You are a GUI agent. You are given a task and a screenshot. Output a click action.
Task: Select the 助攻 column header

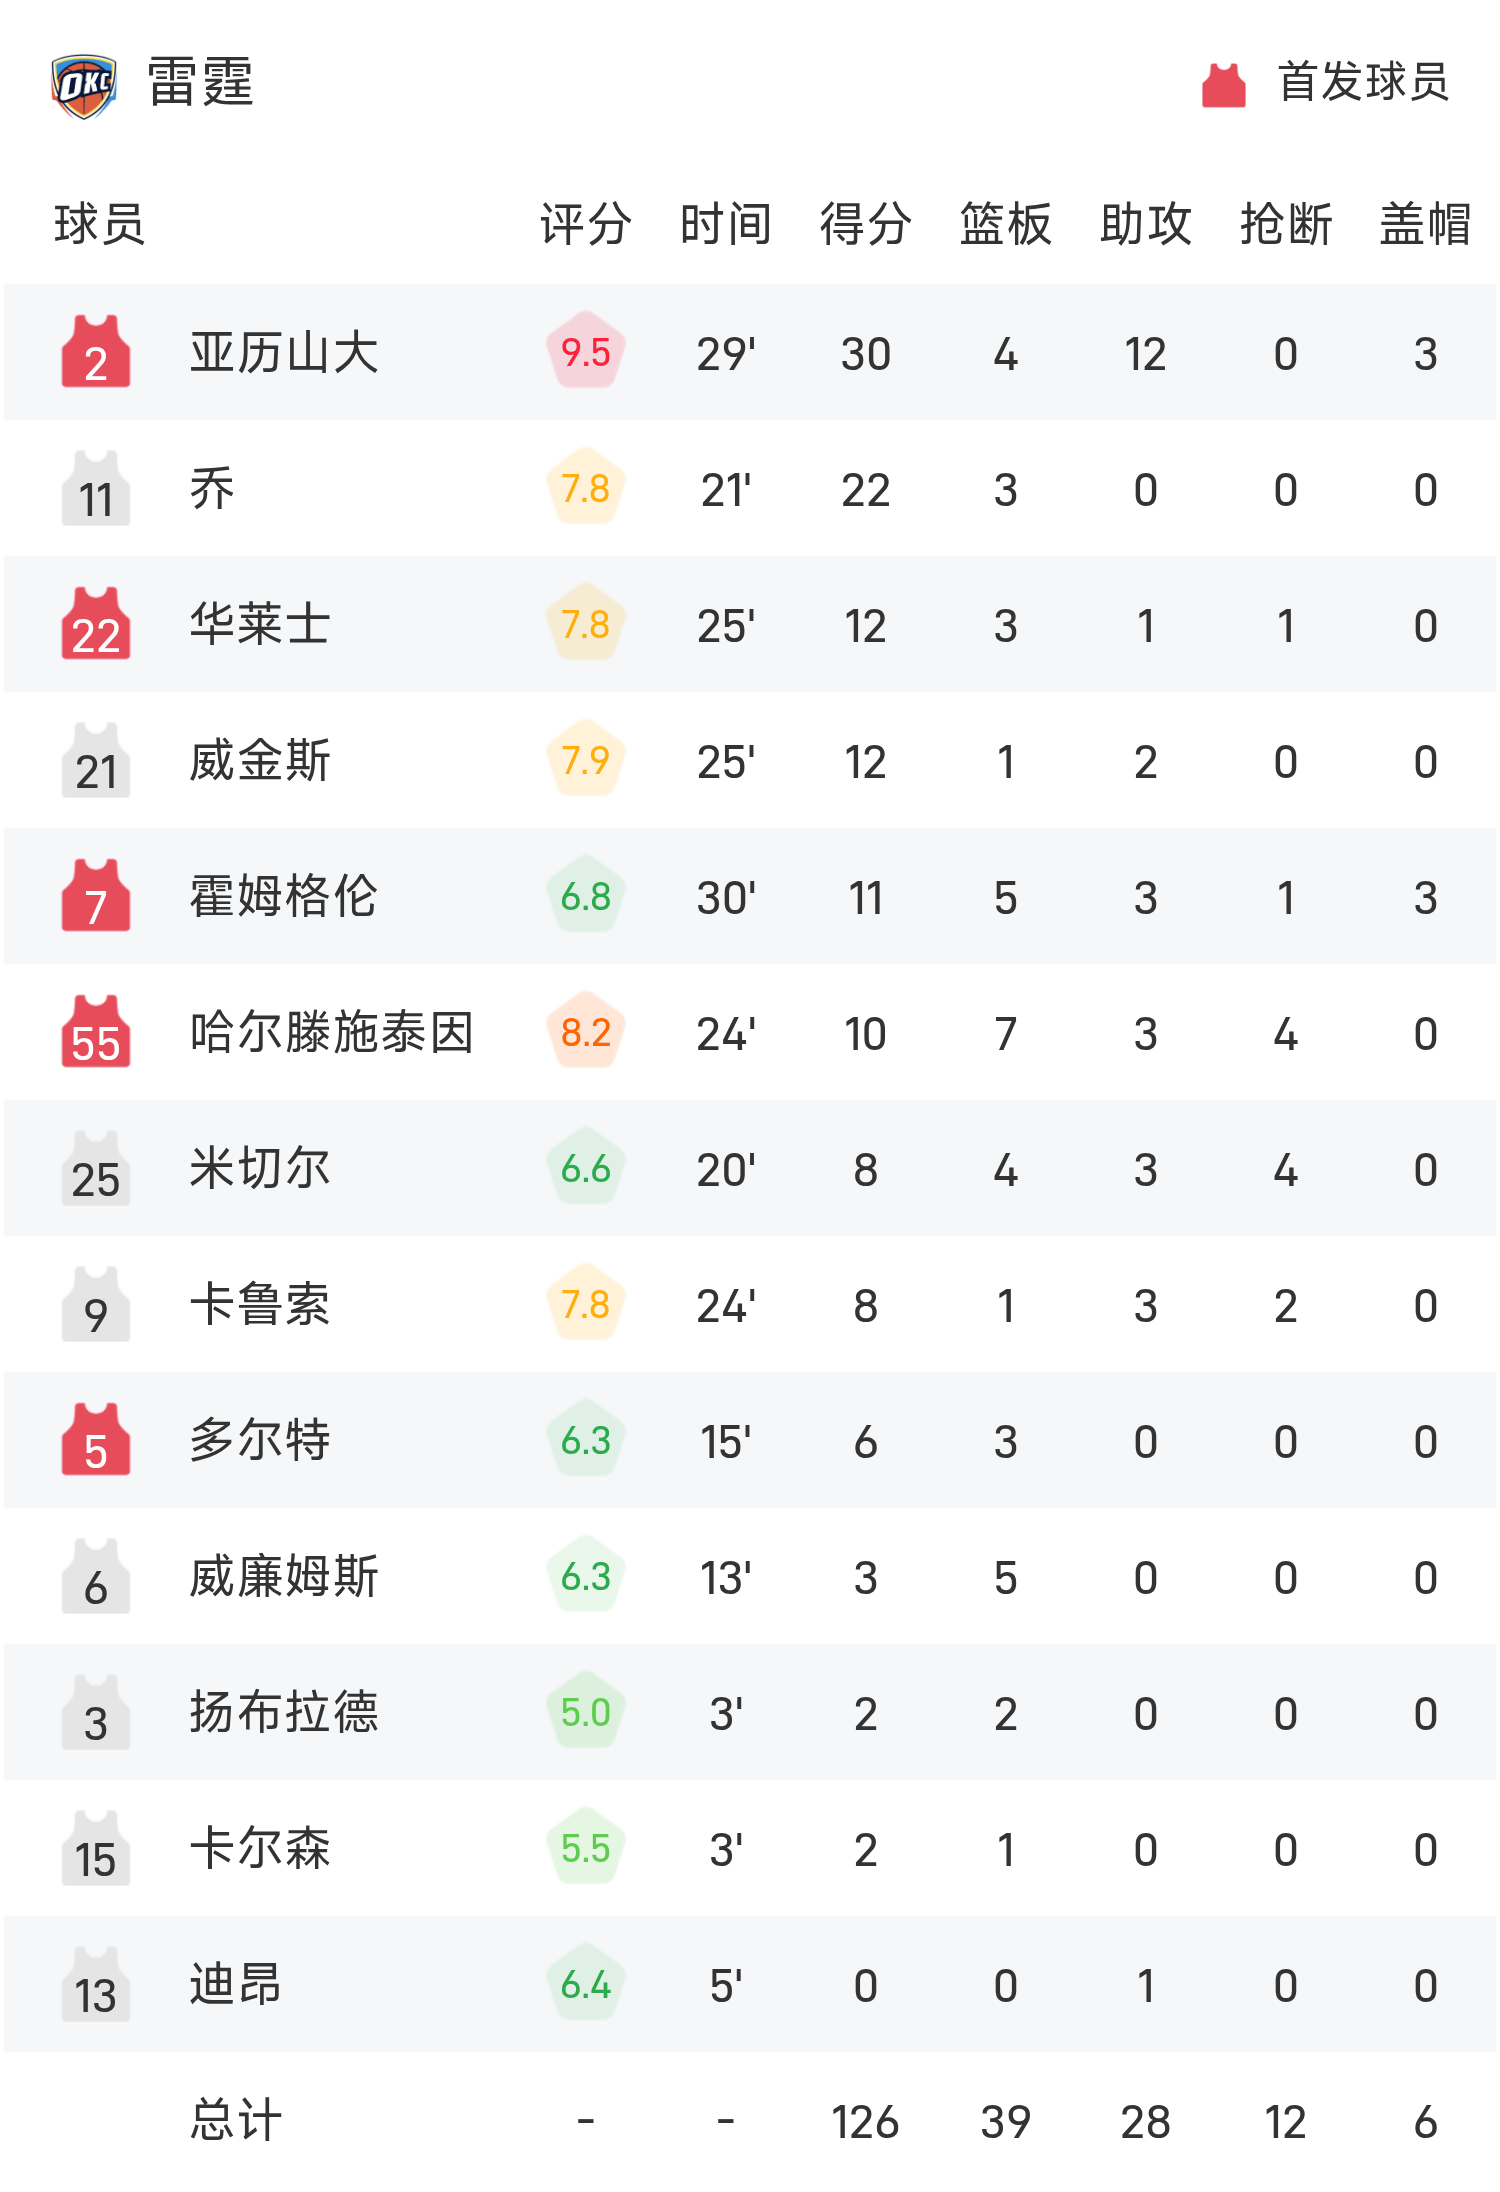[x=1145, y=223]
